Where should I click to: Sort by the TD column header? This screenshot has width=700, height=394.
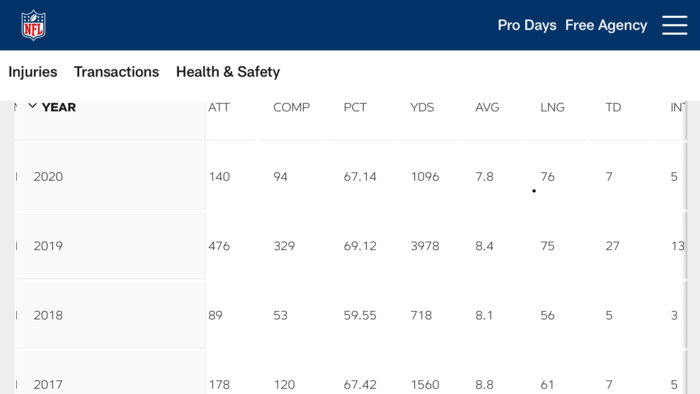pos(613,108)
